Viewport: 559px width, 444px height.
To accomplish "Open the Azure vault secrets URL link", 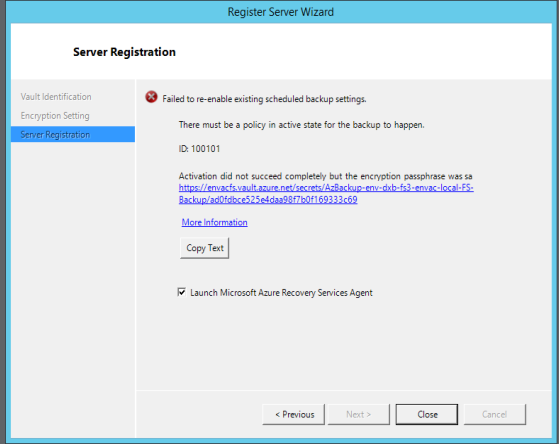I will (326, 193).
